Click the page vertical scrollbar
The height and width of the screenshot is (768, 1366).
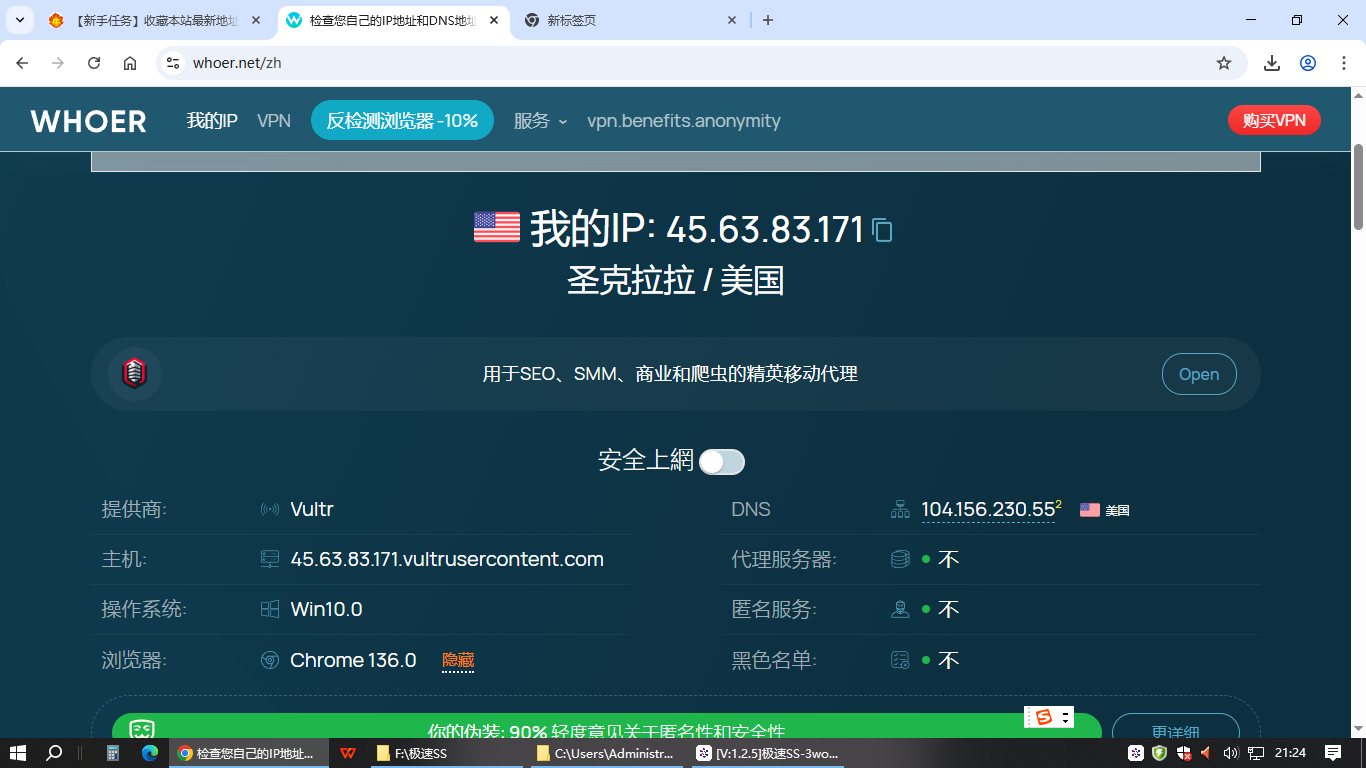(1359, 186)
